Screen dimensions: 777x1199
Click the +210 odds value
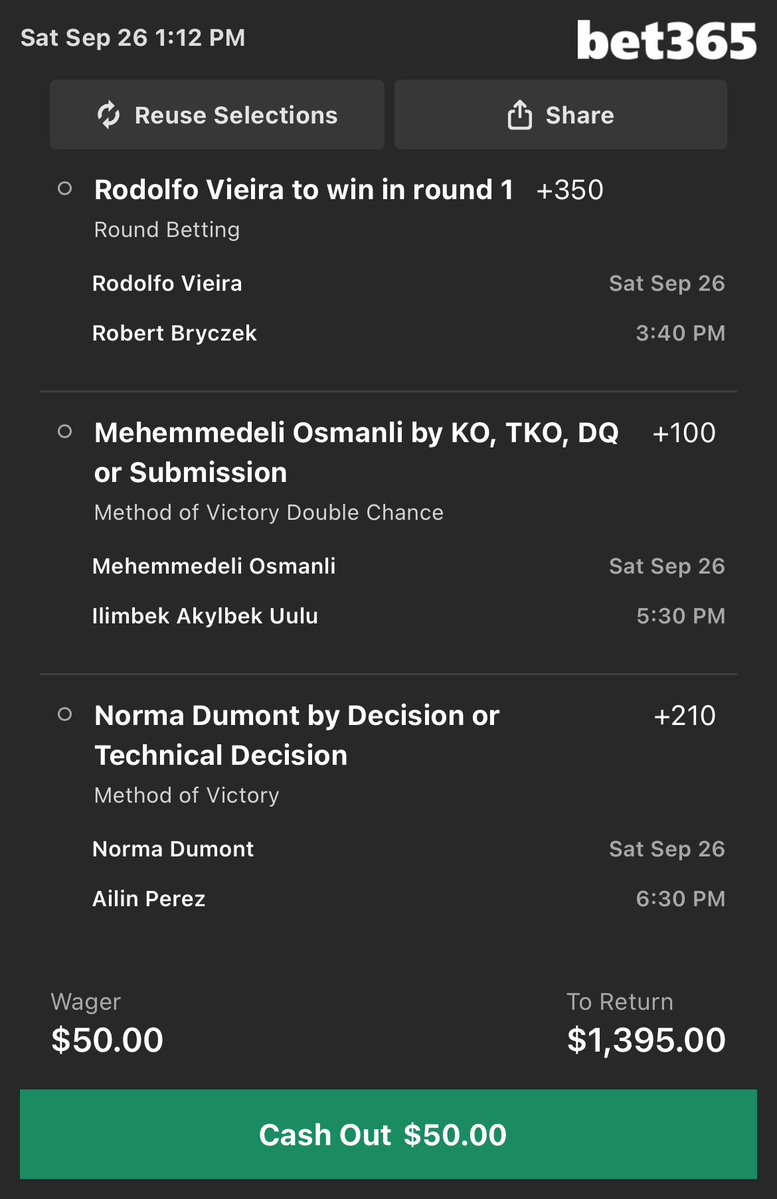(684, 716)
